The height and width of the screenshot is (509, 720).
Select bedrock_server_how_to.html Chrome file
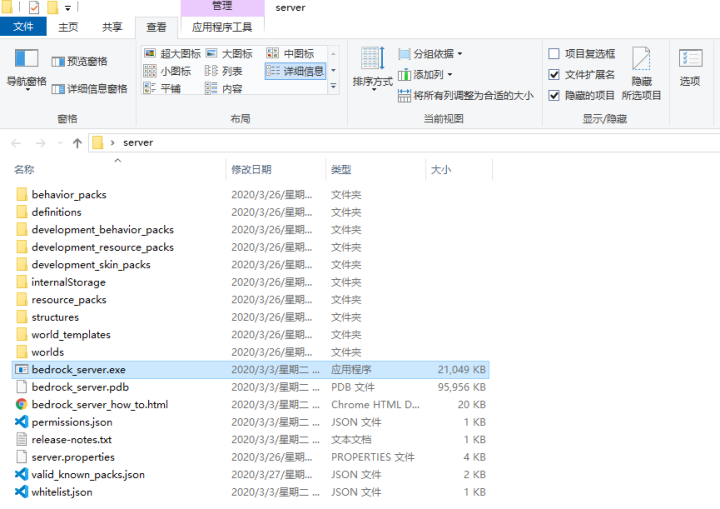[251, 405]
